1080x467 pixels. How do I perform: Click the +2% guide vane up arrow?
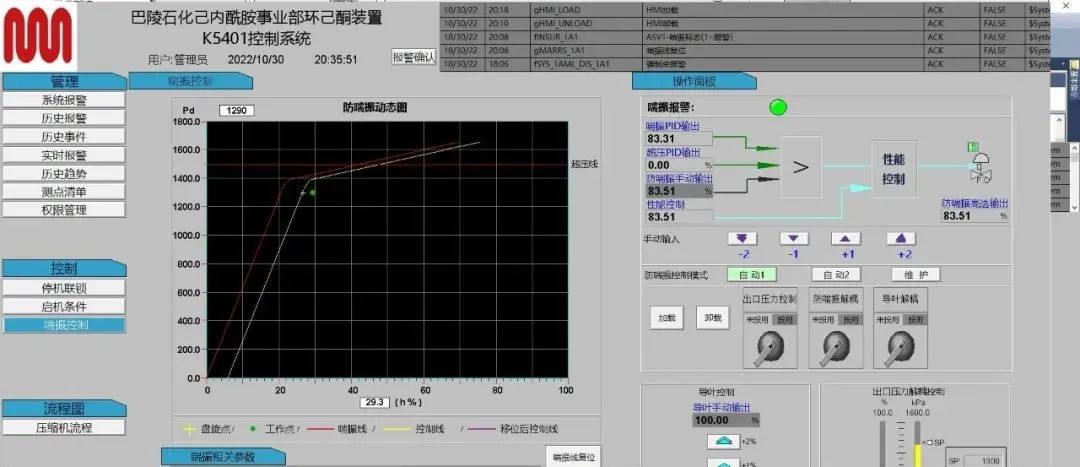719,441
